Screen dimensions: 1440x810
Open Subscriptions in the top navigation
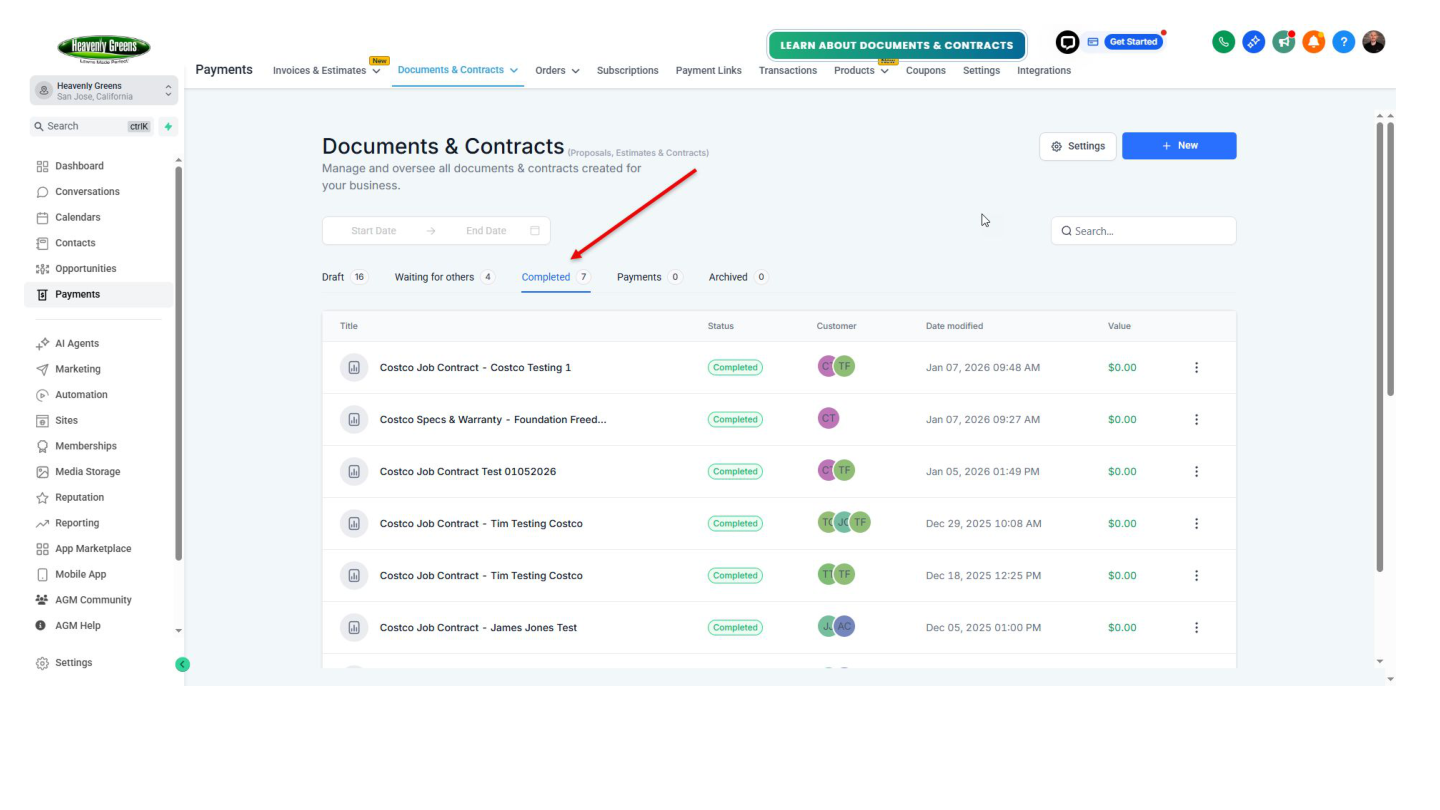point(627,71)
